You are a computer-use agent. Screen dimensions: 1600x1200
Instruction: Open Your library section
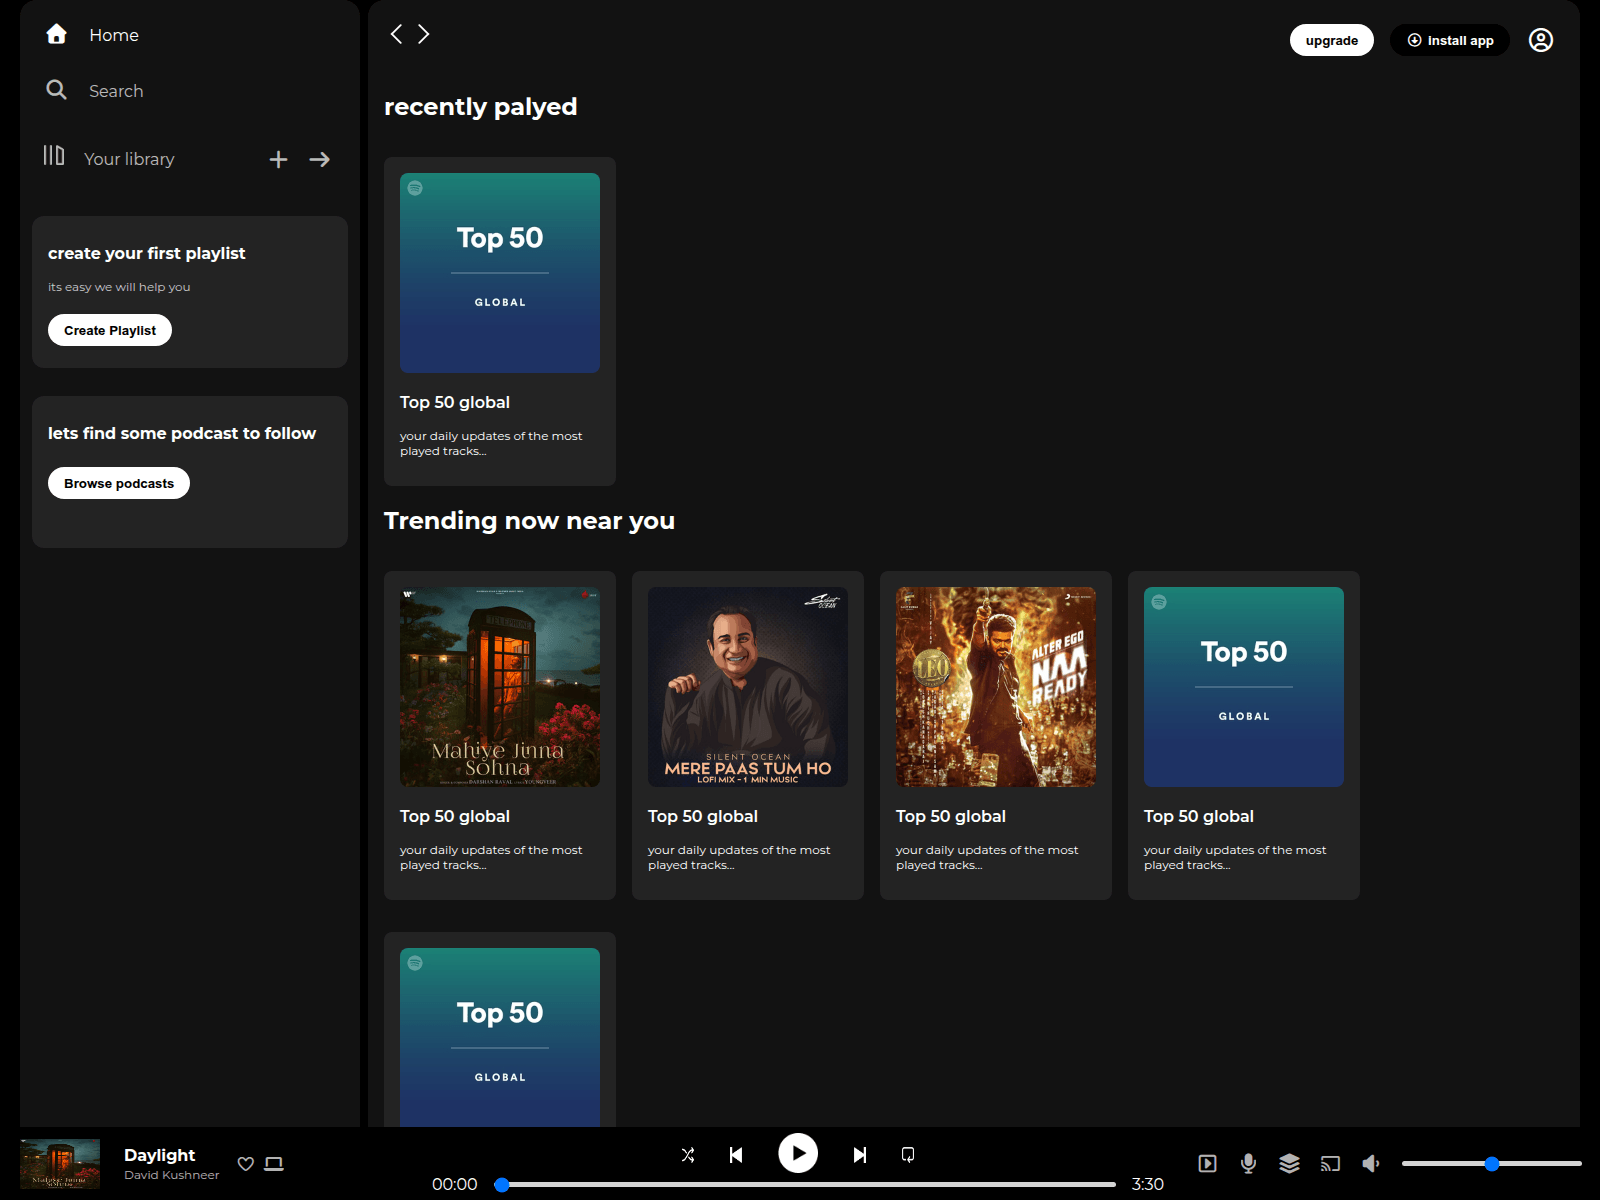[129, 159]
